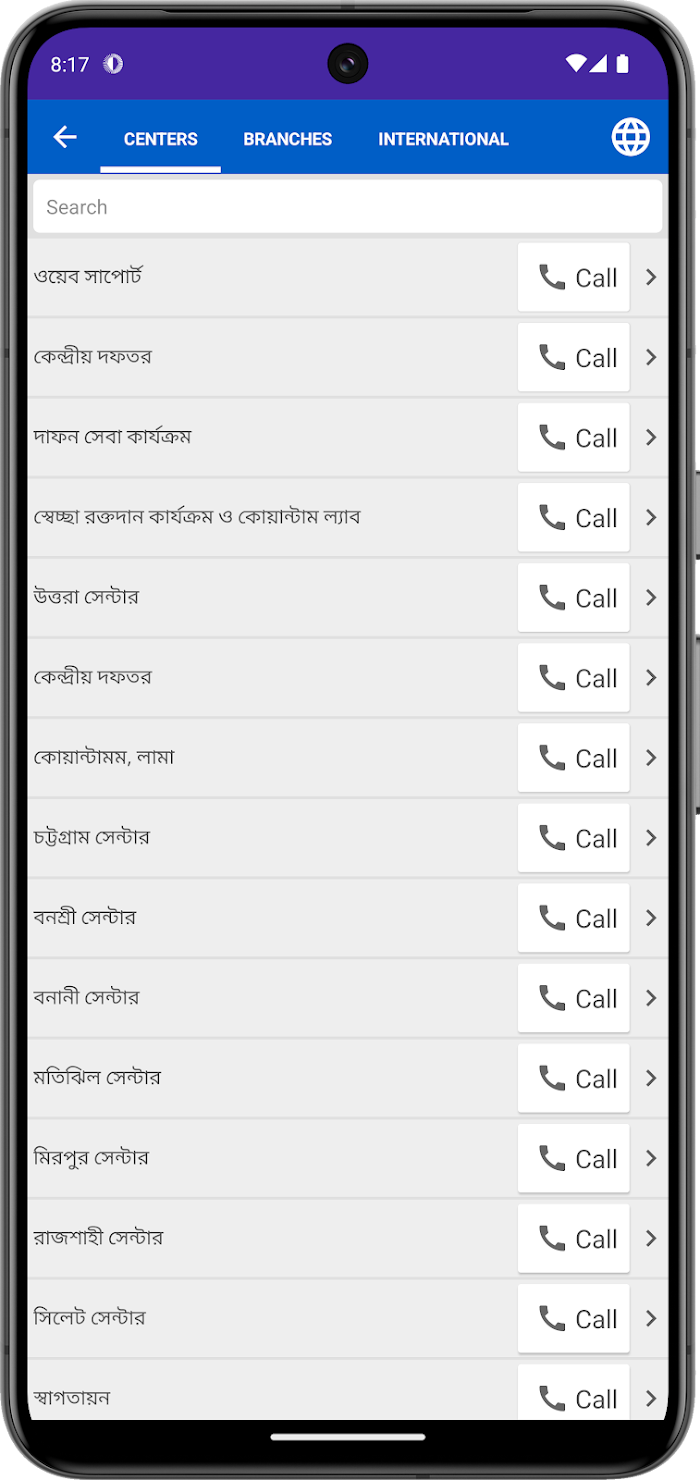This screenshot has height=1480, width=700.
Task: Call the মিরপুর সেন্টার button
Action: (x=574, y=1158)
